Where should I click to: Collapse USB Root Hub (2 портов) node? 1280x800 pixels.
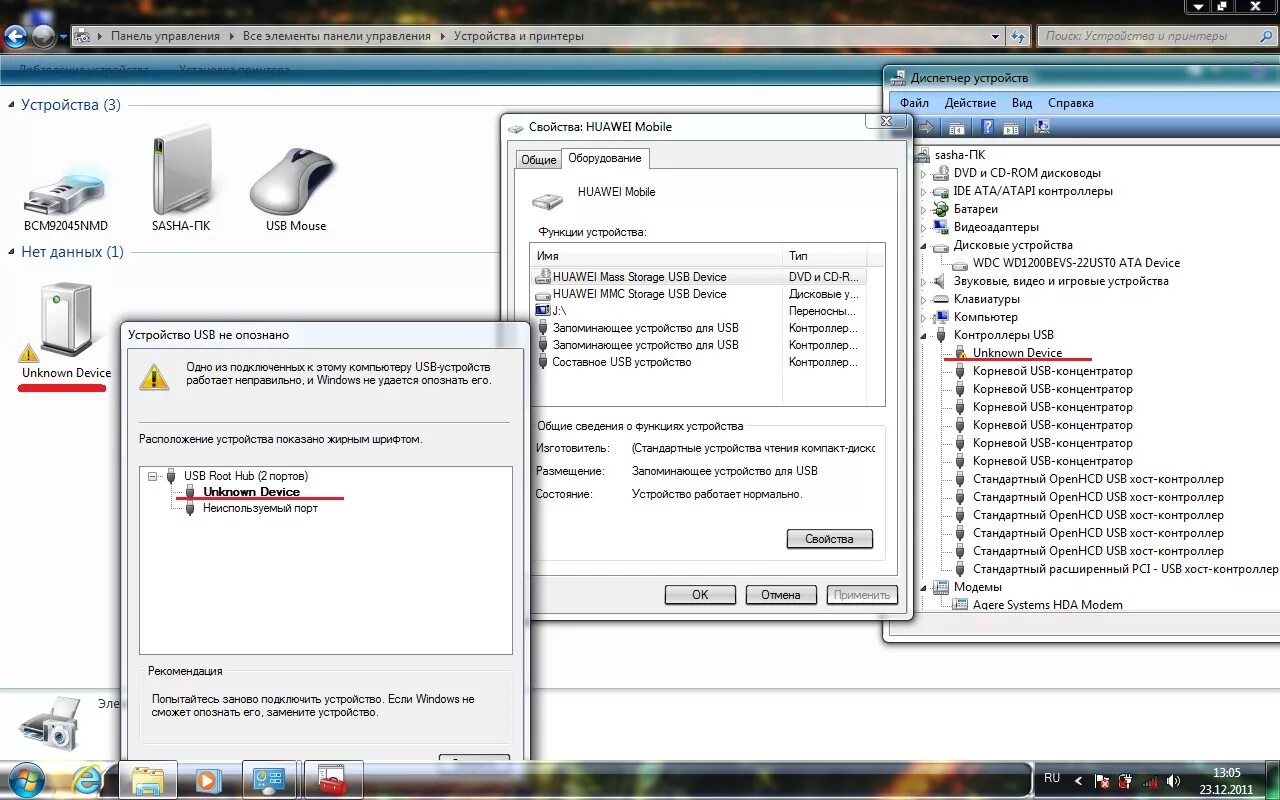pos(153,476)
